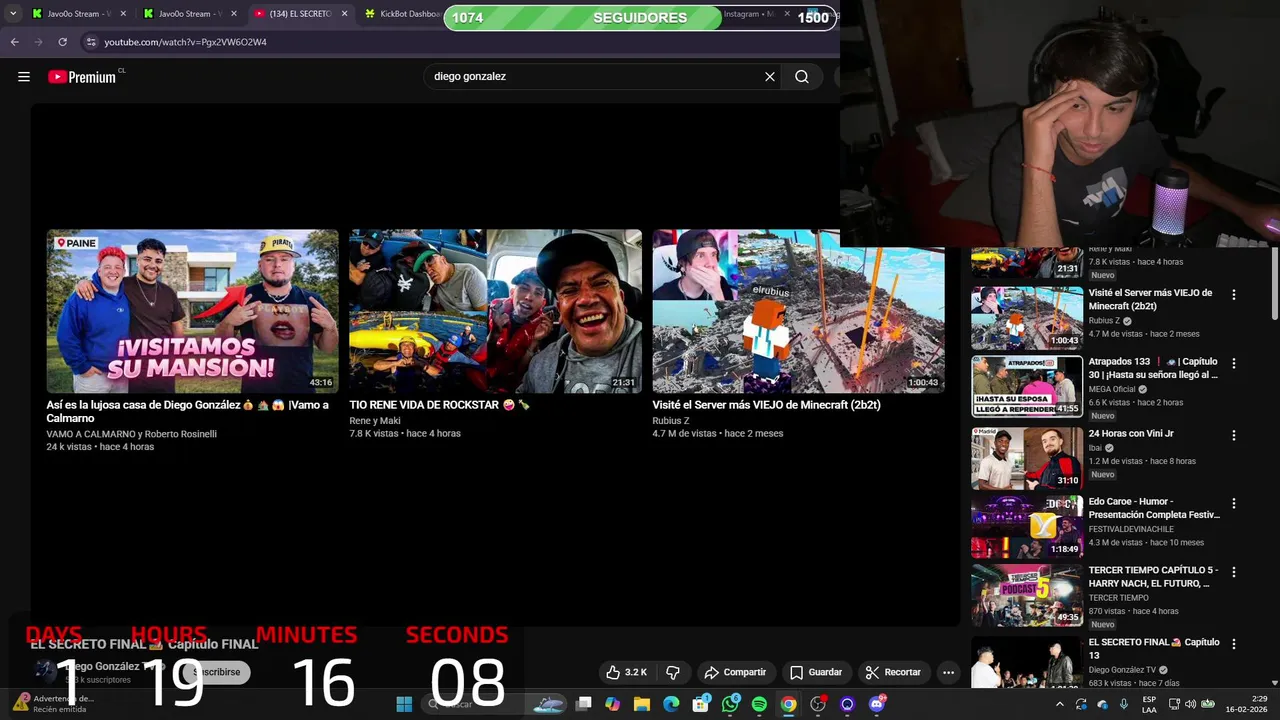Play Minecraft 2b2t end-screen thumbnail
Viewport: 1280px width, 720px height.
[798, 311]
